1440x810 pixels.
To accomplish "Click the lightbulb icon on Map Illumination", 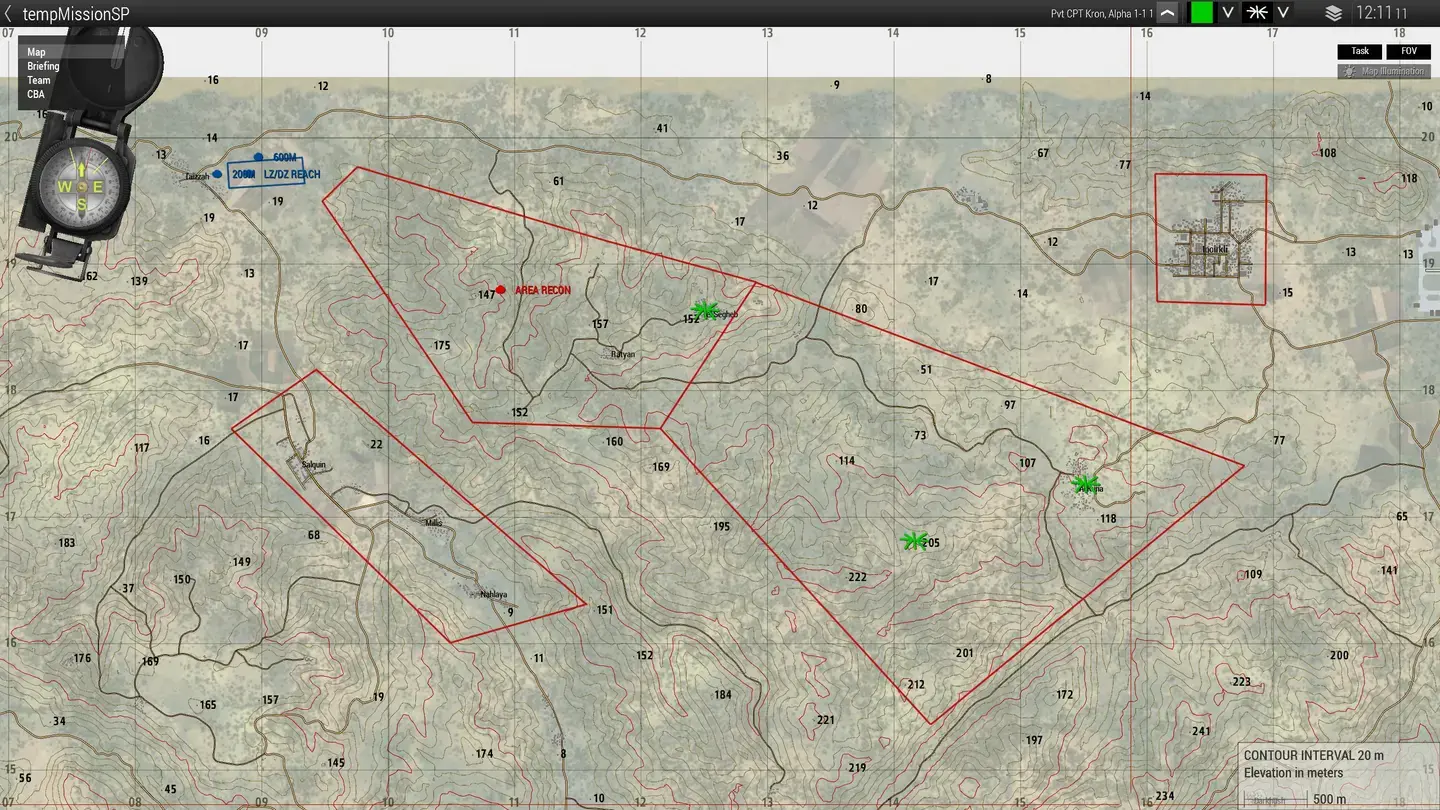I will coord(1347,71).
